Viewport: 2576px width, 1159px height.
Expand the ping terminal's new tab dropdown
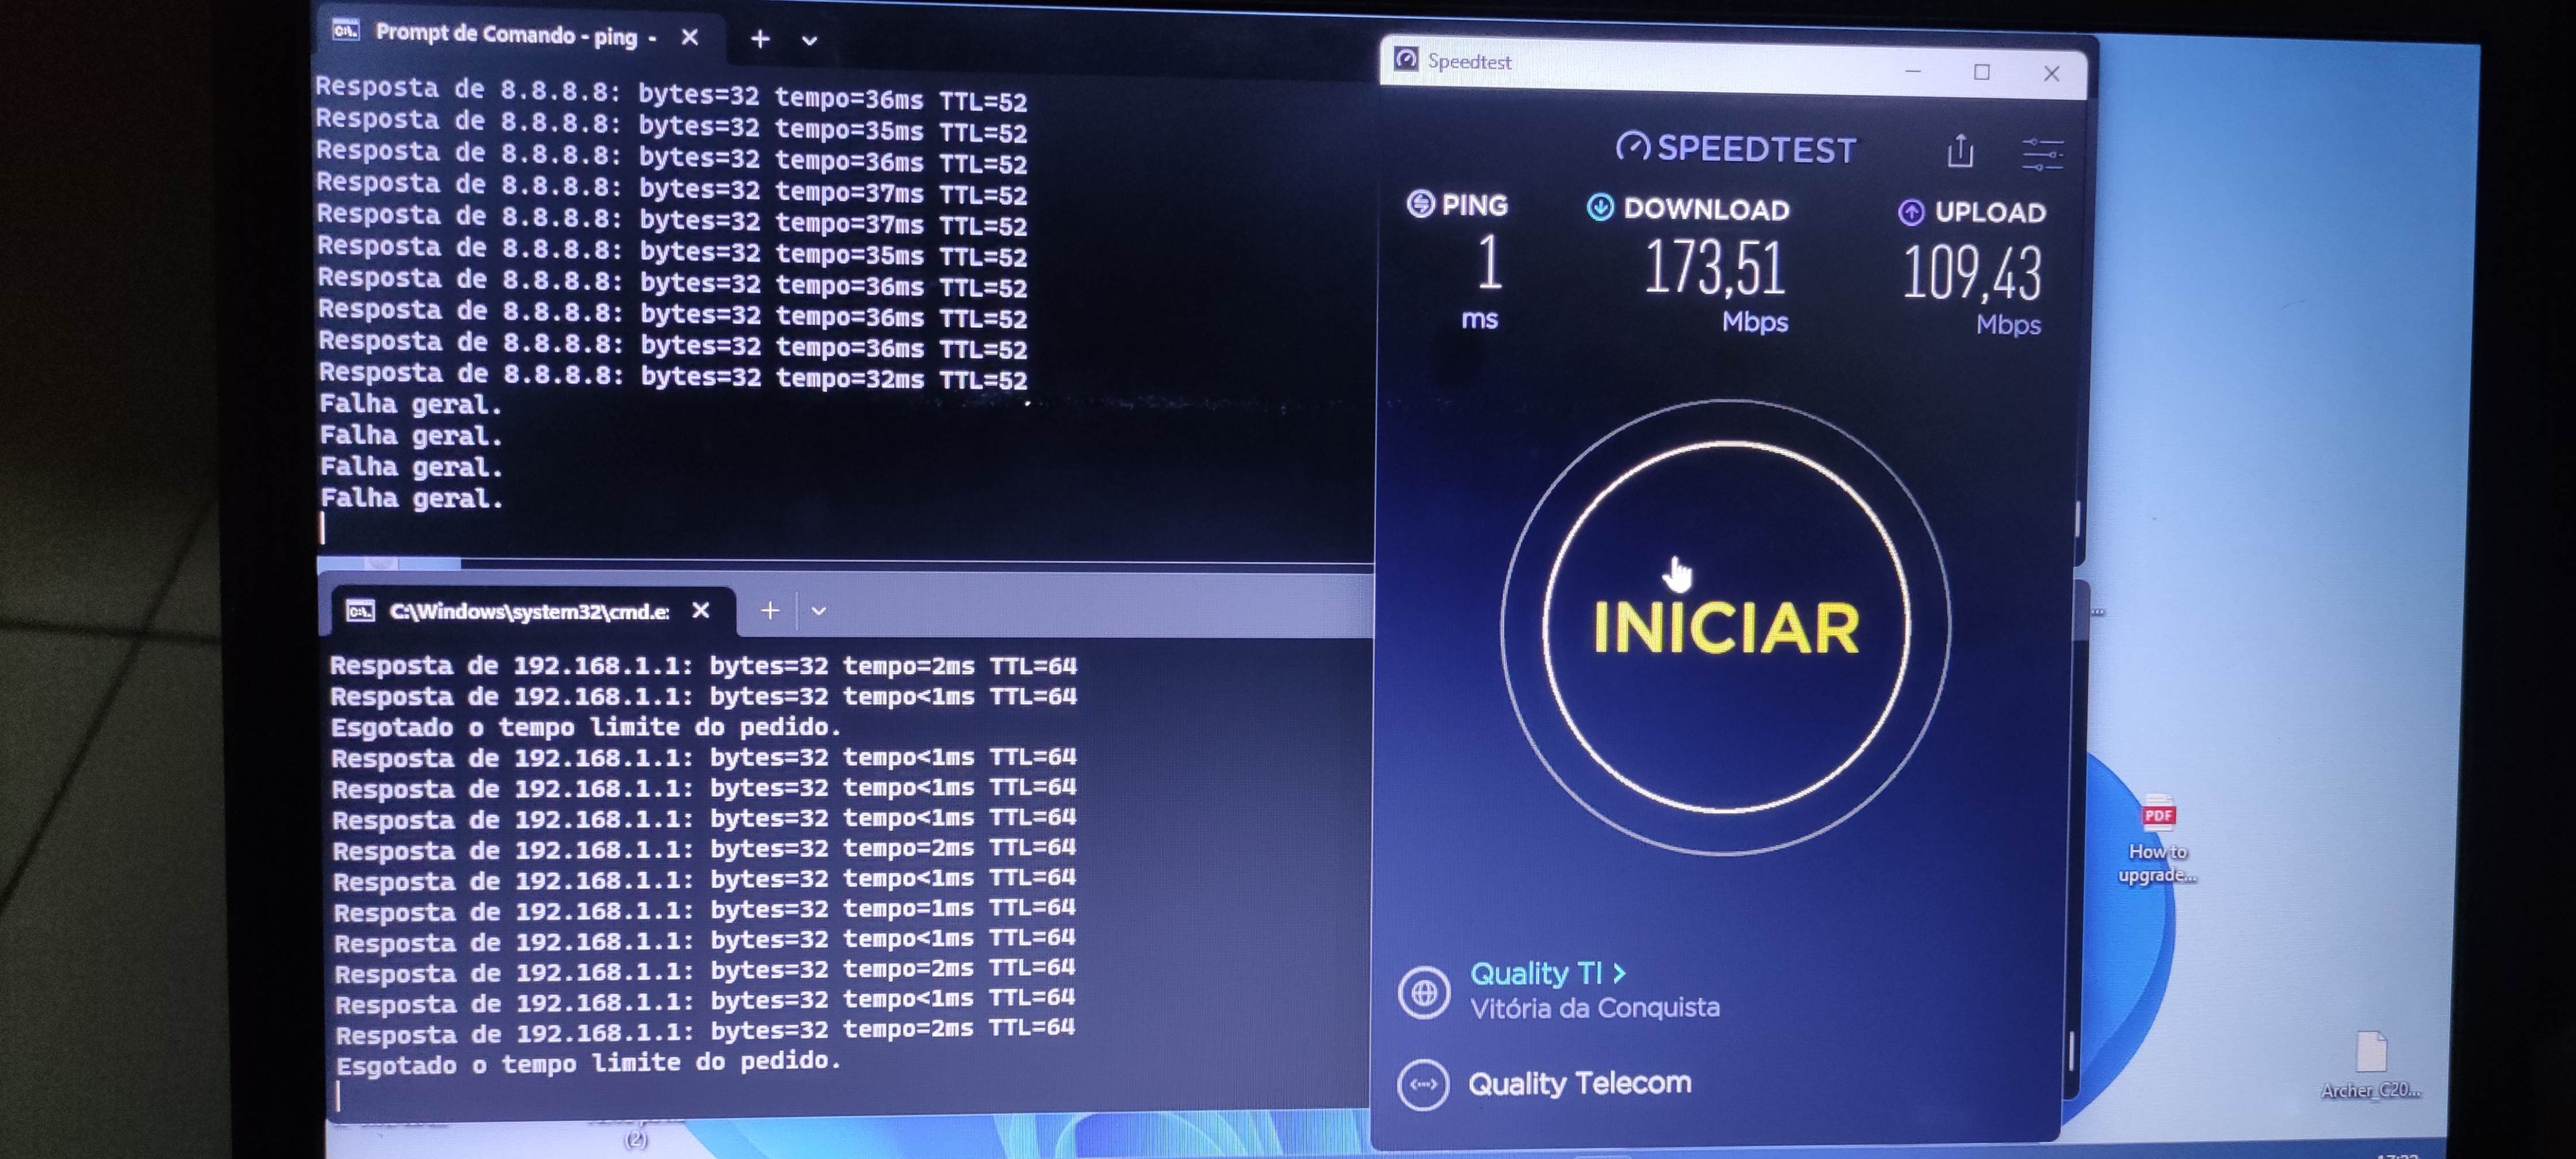[x=809, y=41]
